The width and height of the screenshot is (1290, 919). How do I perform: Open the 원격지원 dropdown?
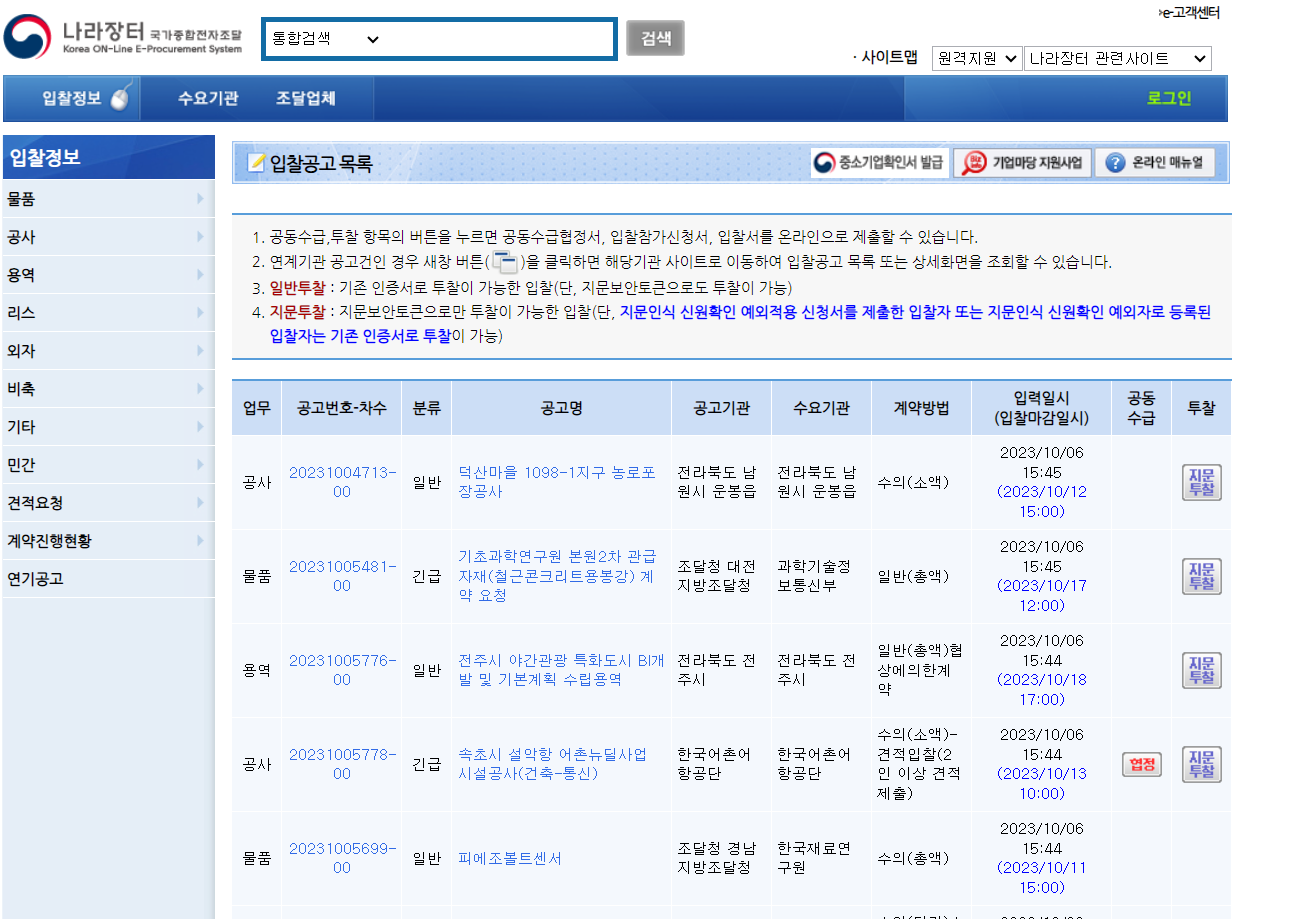click(977, 58)
